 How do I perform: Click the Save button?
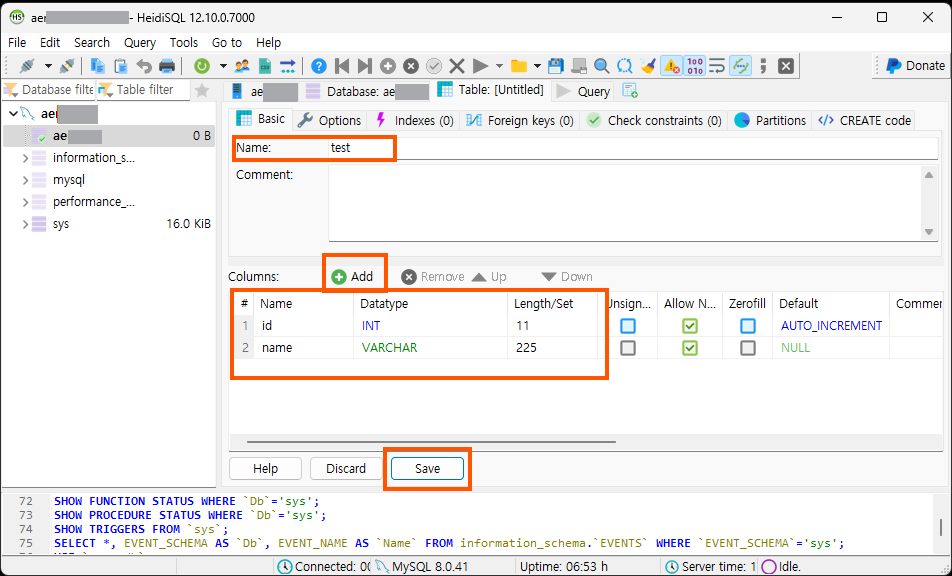point(427,469)
